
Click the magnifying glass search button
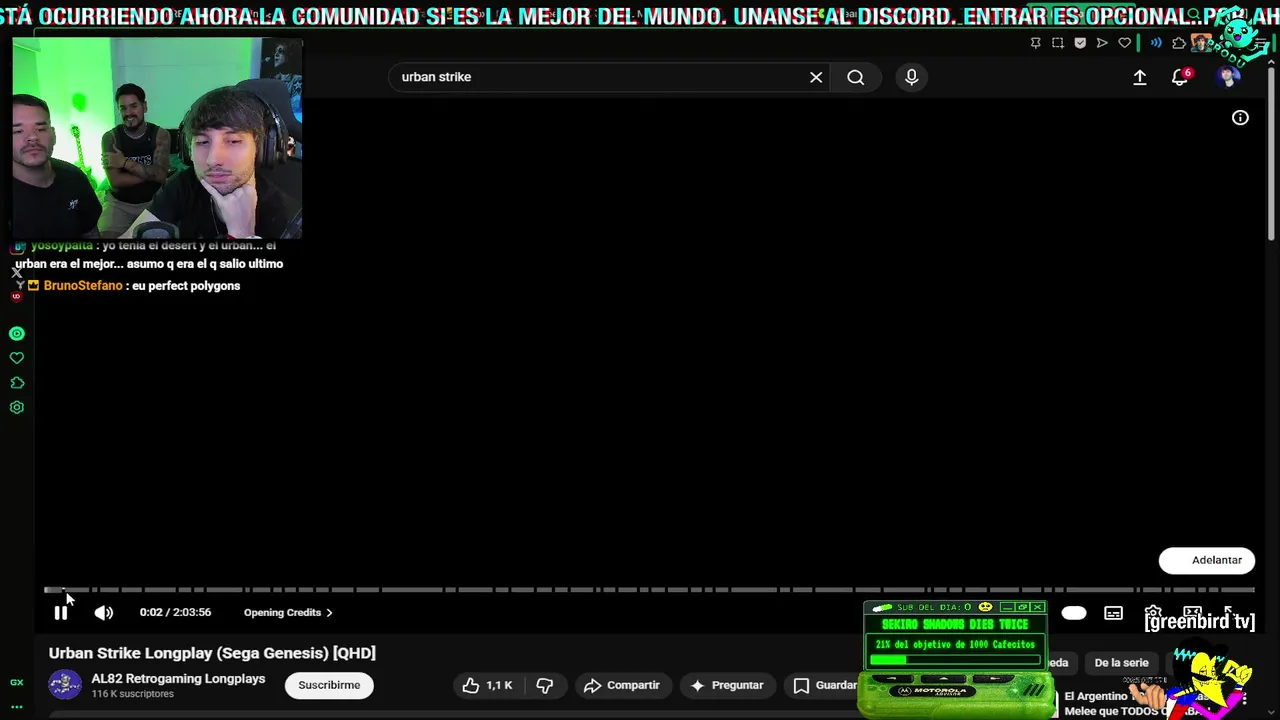855,77
